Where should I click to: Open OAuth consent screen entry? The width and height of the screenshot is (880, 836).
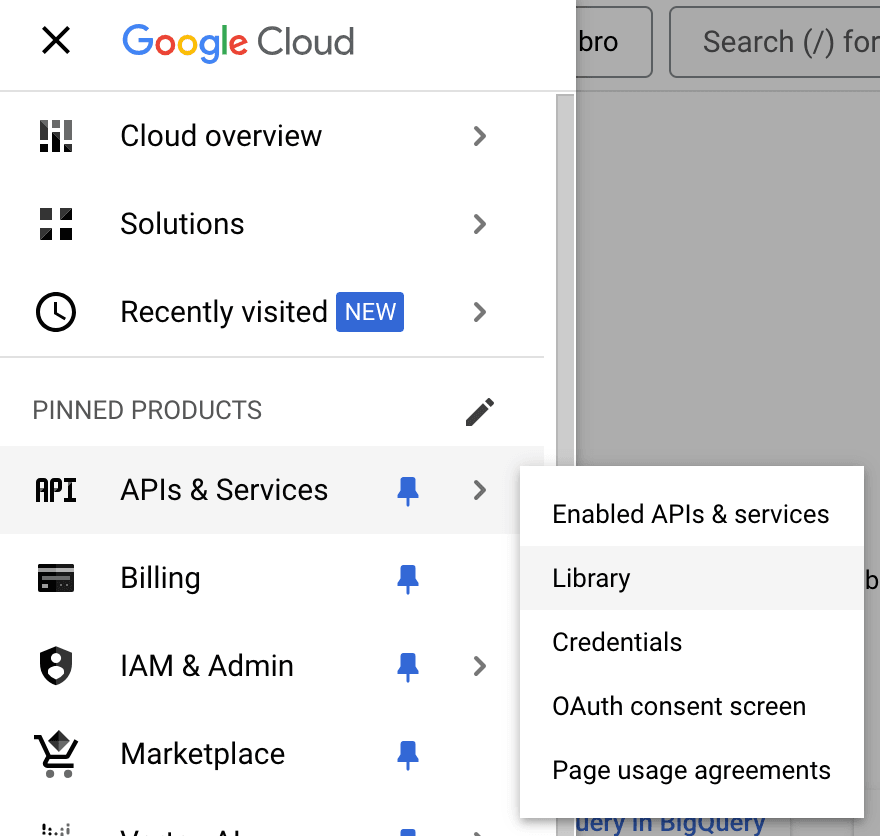(679, 706)
